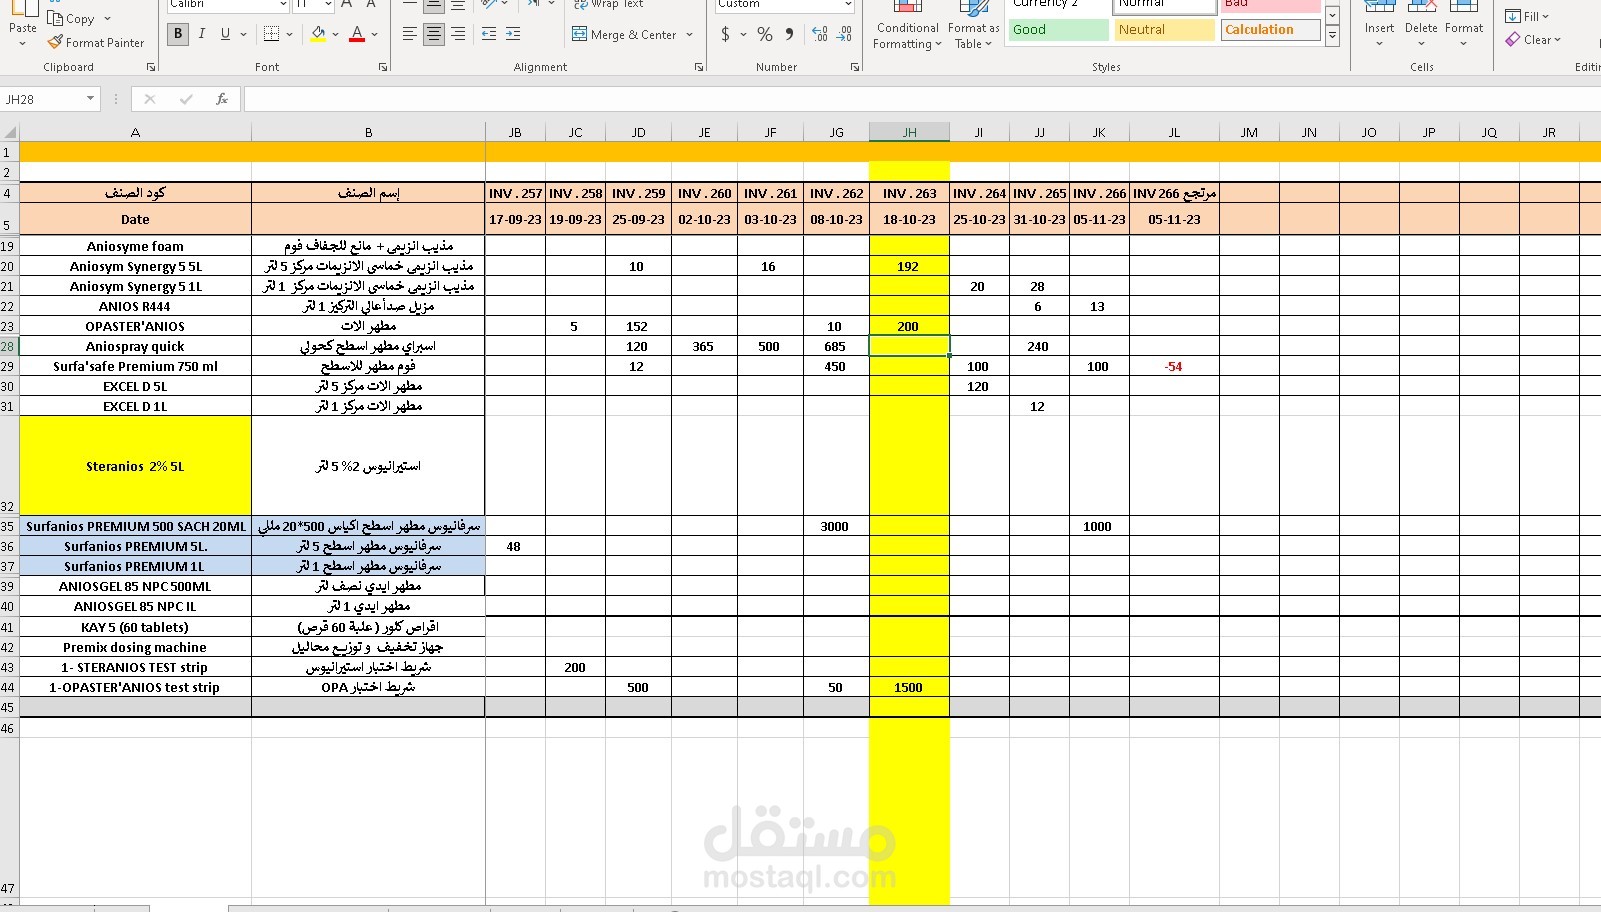This screenshot has width=1601, height=912.
Task: Toggle center text alignment
Action: coord(434,34)
